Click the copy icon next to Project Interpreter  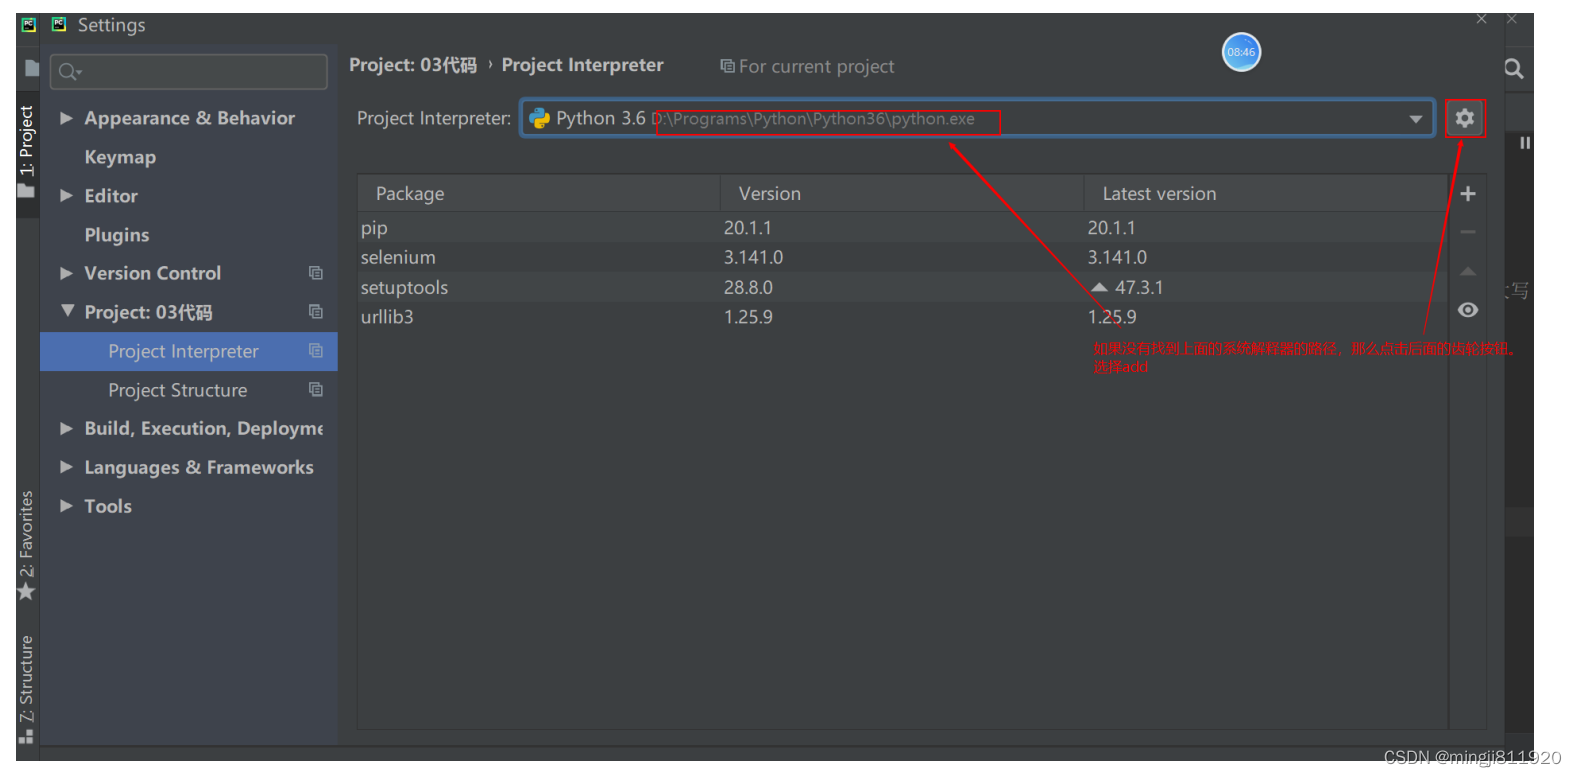[316, 351]
